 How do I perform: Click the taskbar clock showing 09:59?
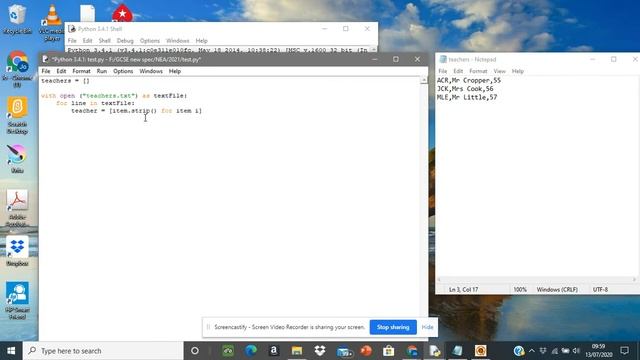[x=598, y=351]
